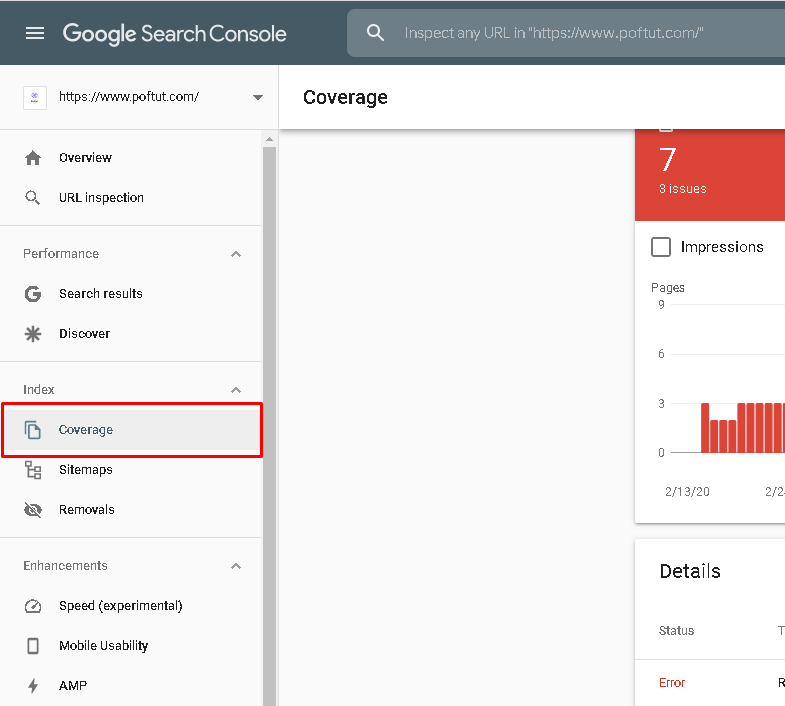Collapse the Index section

point(236,390)
